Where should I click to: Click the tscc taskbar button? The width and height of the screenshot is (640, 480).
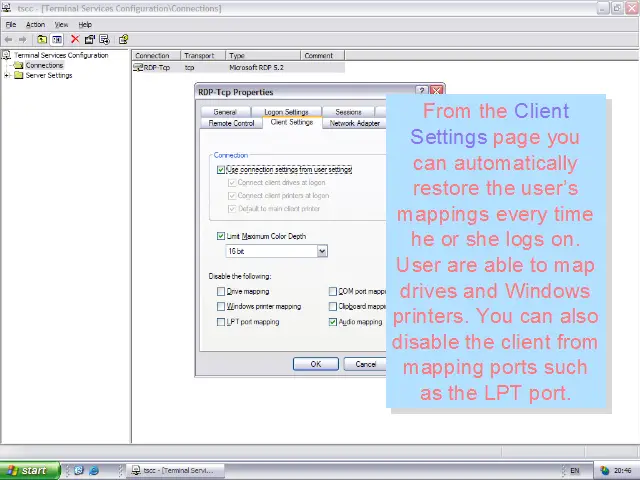[175, 471]
